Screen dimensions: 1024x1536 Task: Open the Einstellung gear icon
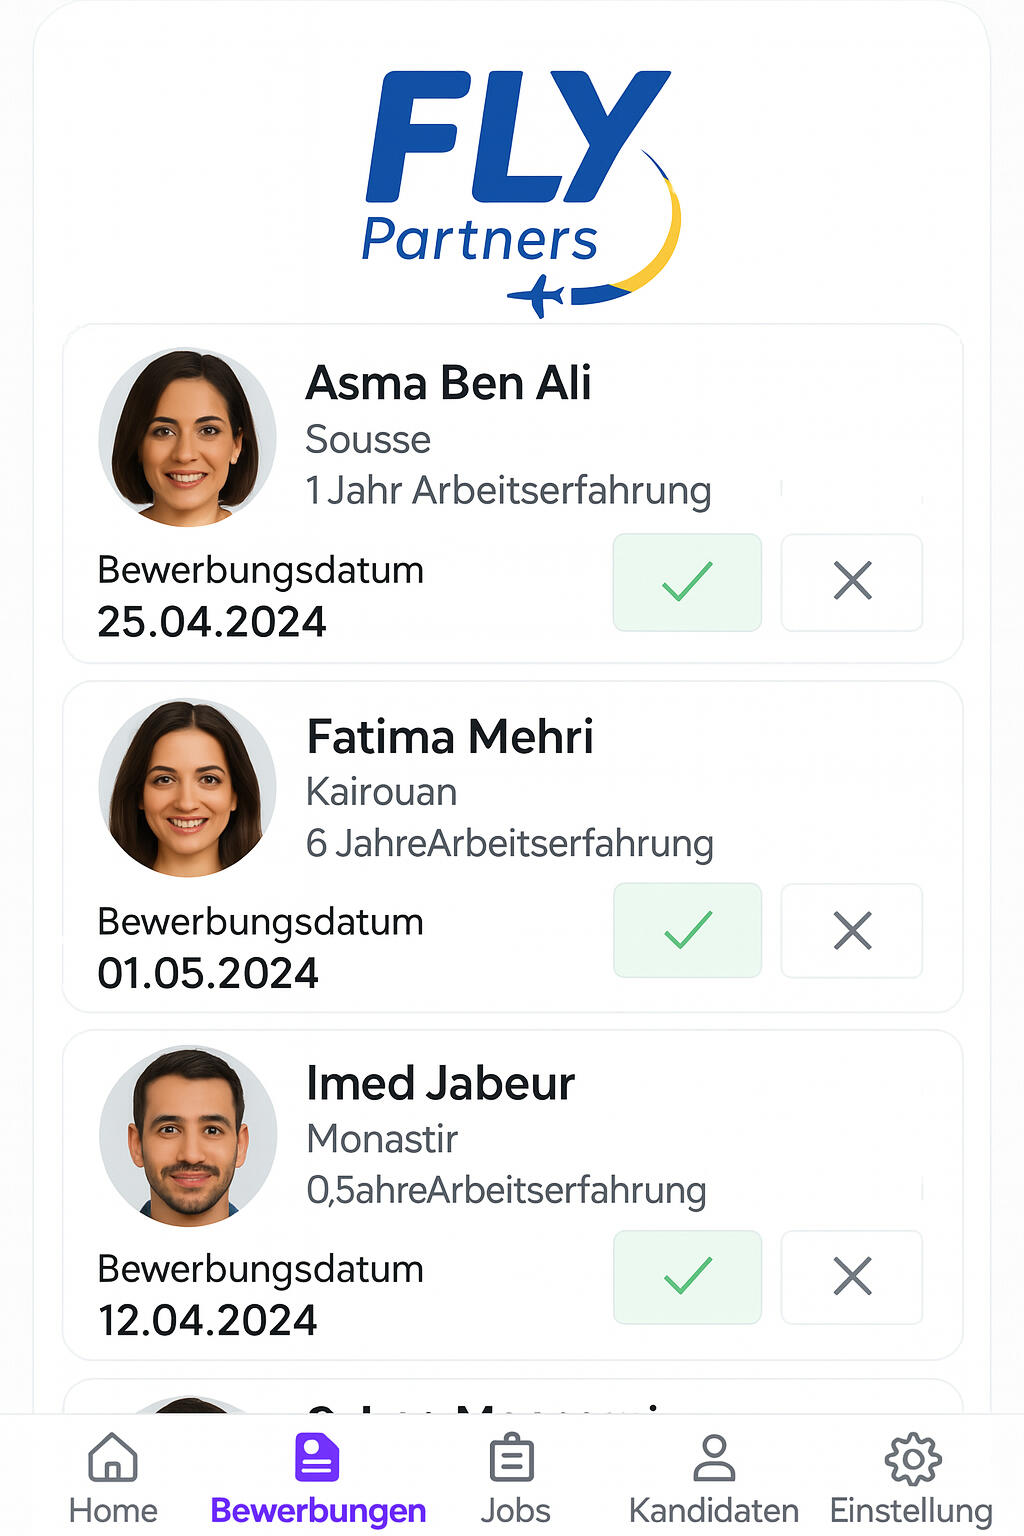(x=912, y=1458)
